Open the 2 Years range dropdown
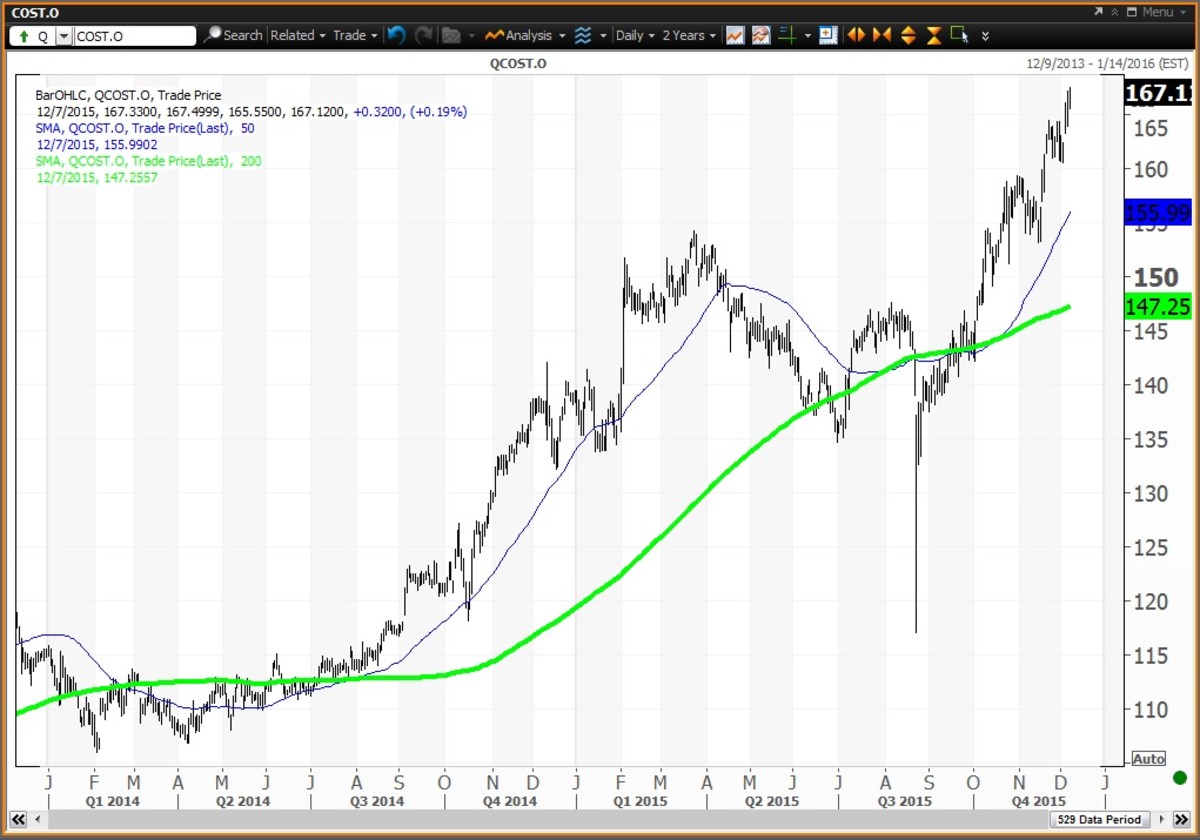The height and width of the screenshot is (840, 1200). [x=685, y=35]
